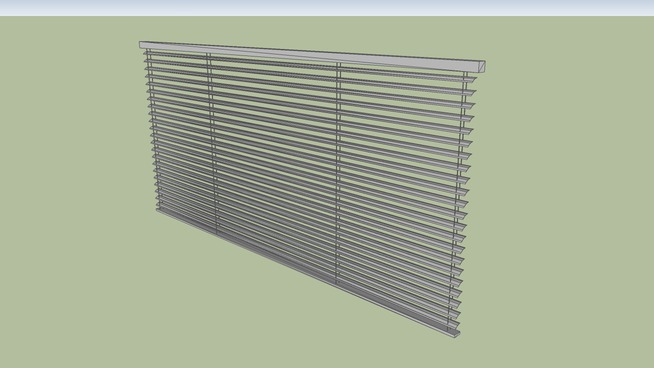Click the bottom-left corner of the blind
Screen dimensions: 654x368
[158, 210]
